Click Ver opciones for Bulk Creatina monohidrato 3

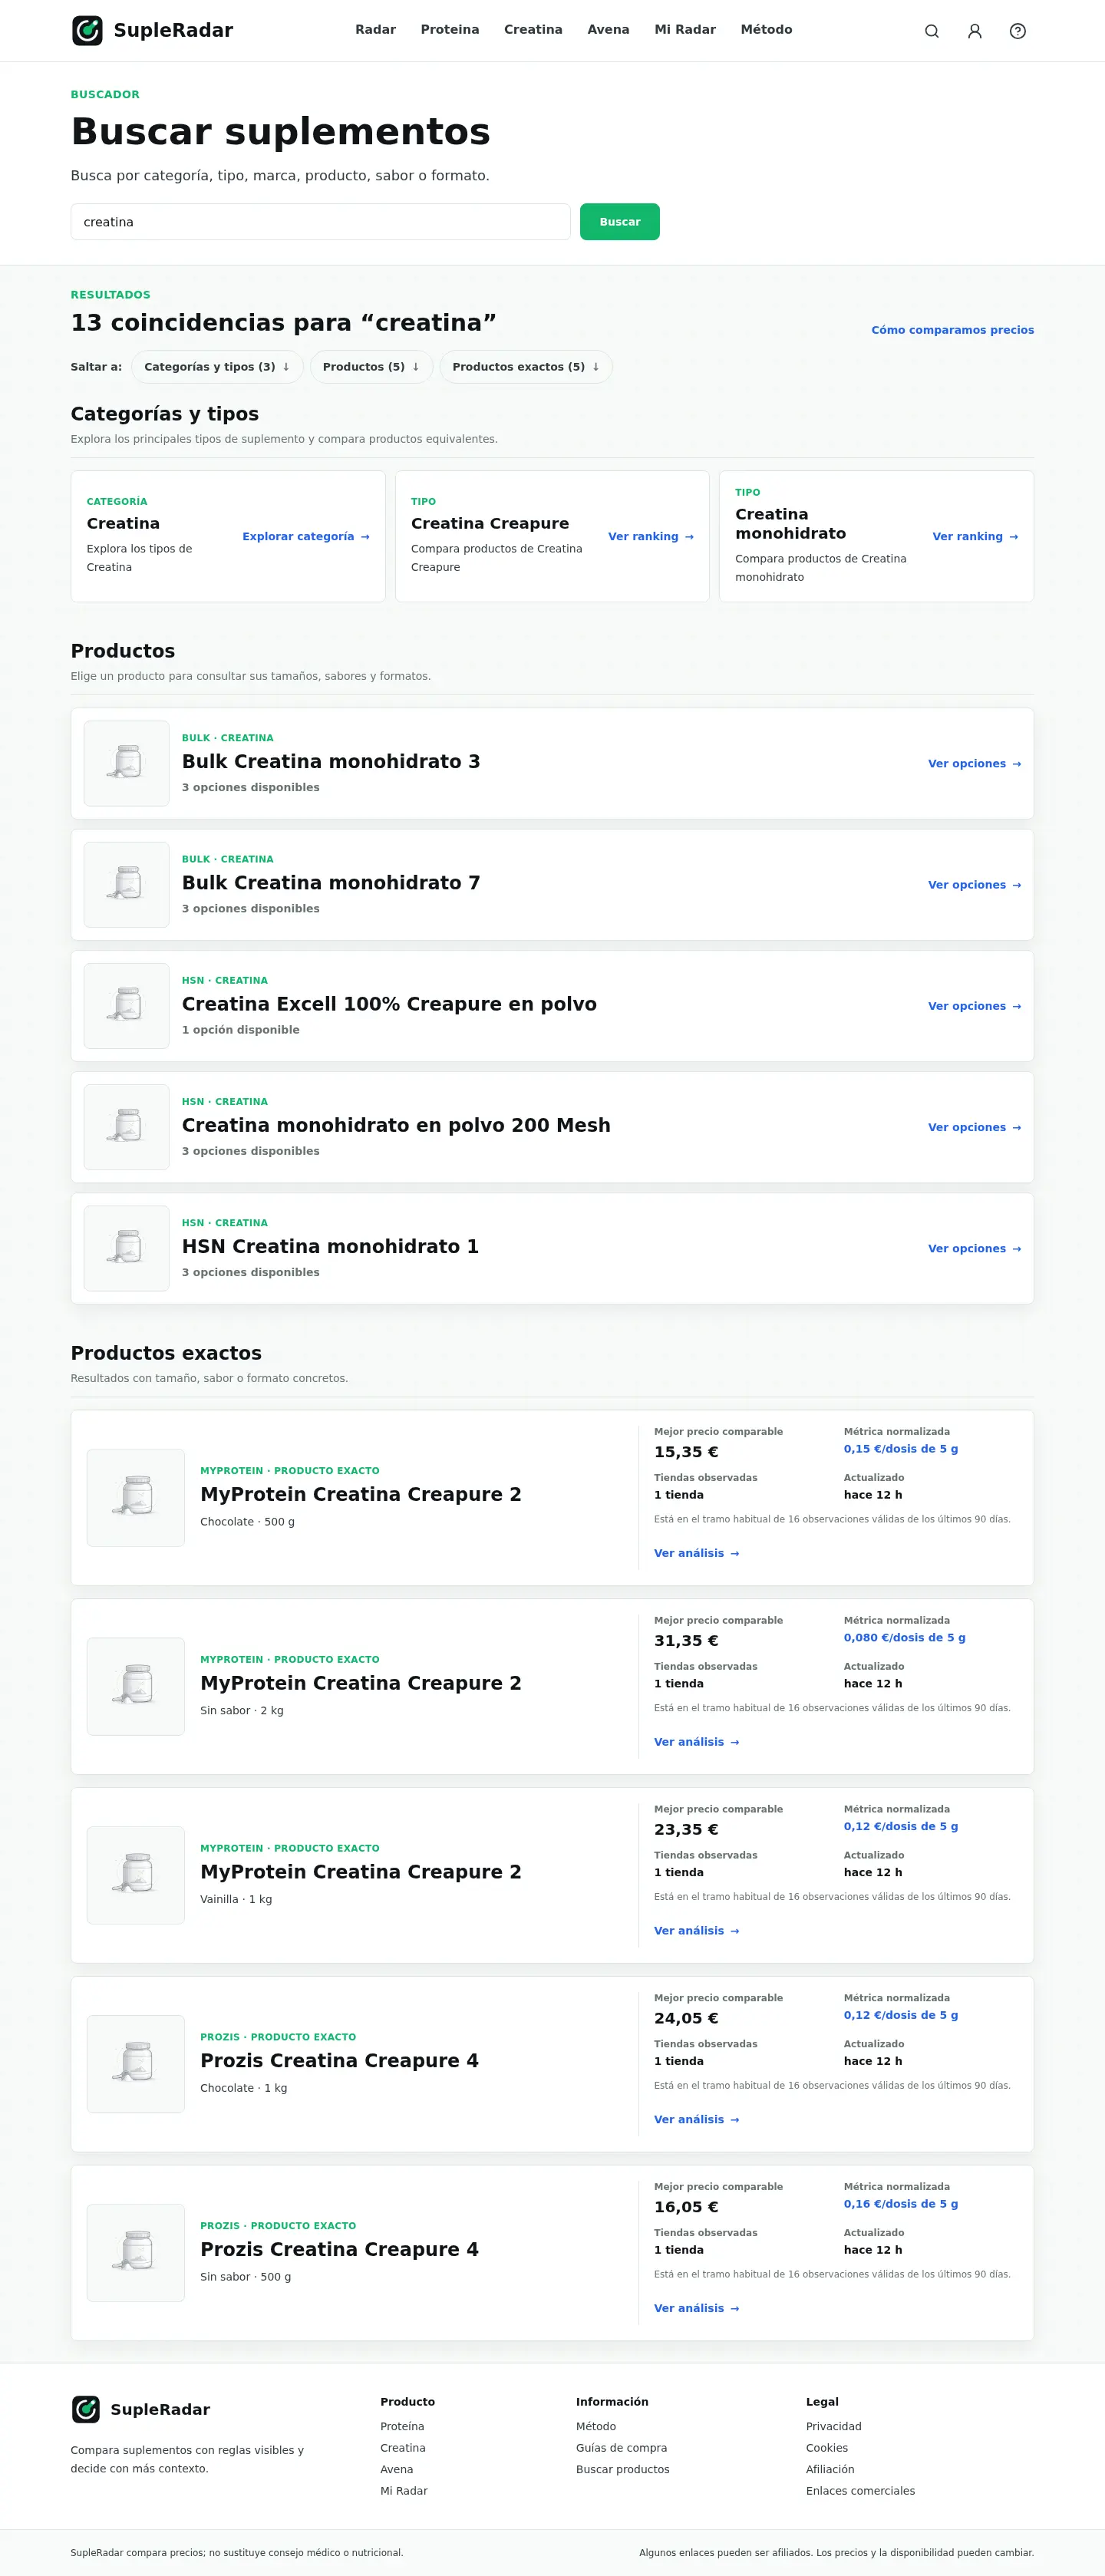(974, 764)
